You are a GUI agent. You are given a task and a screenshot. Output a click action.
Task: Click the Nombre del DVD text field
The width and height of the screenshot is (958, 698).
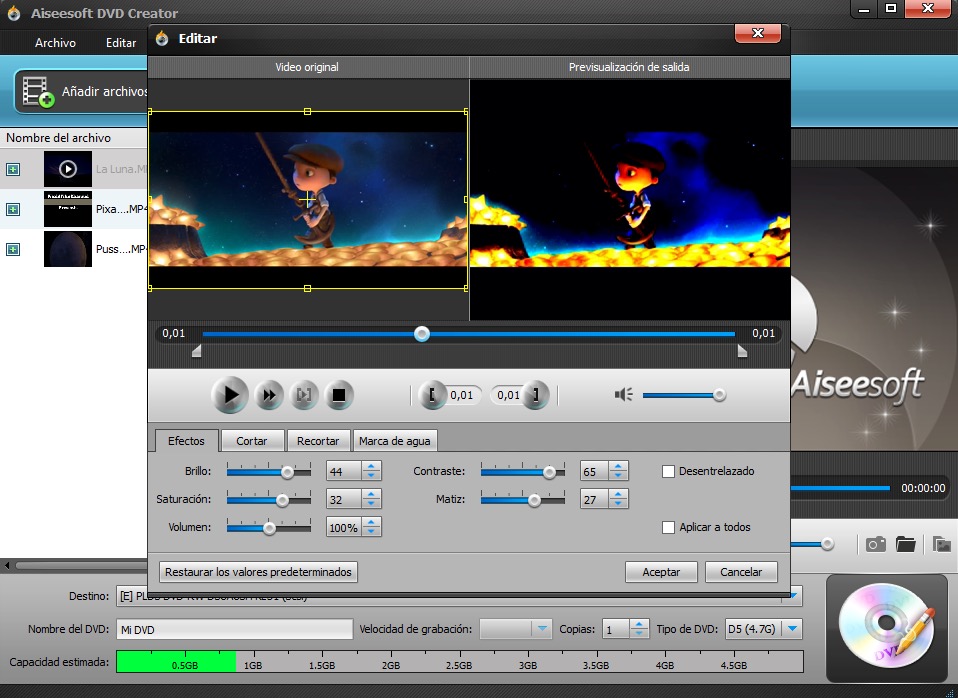pyautogui.click(x=235, y=630)
